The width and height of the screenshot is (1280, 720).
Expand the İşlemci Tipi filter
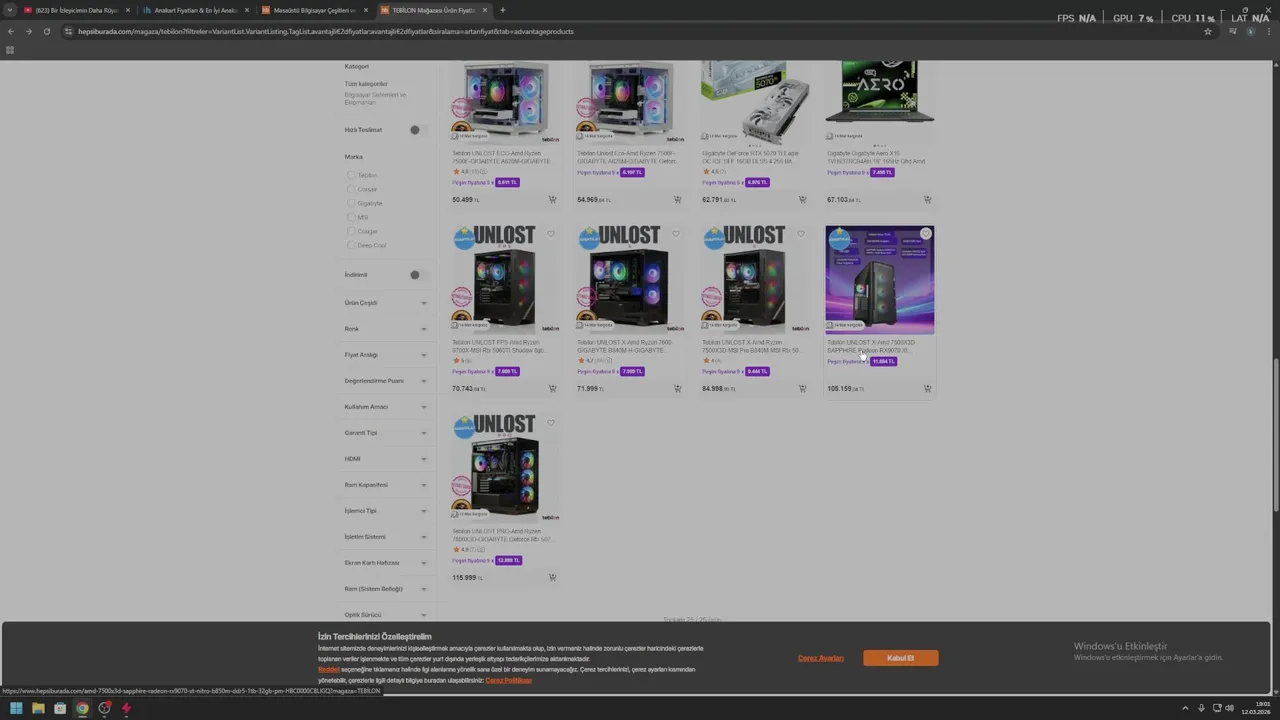[x=386, y=511]
